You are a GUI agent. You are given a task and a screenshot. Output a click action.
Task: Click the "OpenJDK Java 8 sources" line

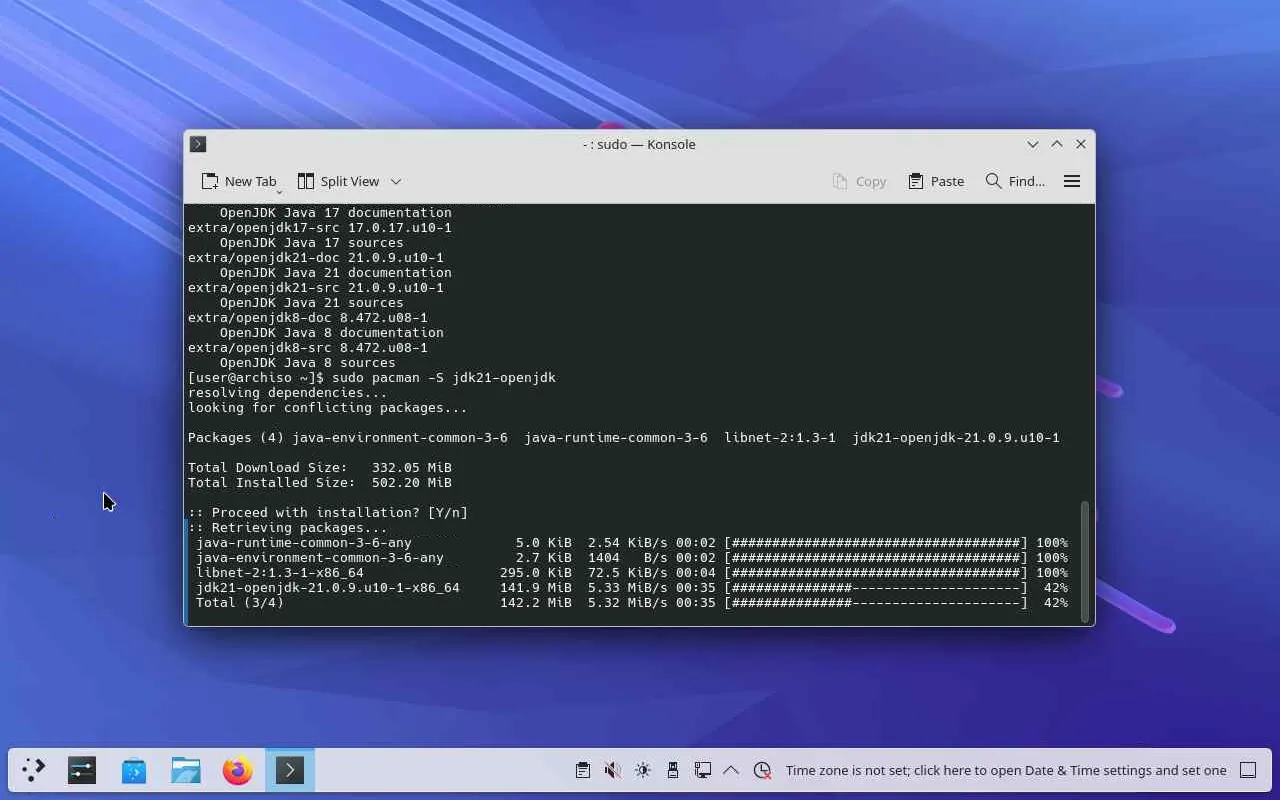click(308, 363)
